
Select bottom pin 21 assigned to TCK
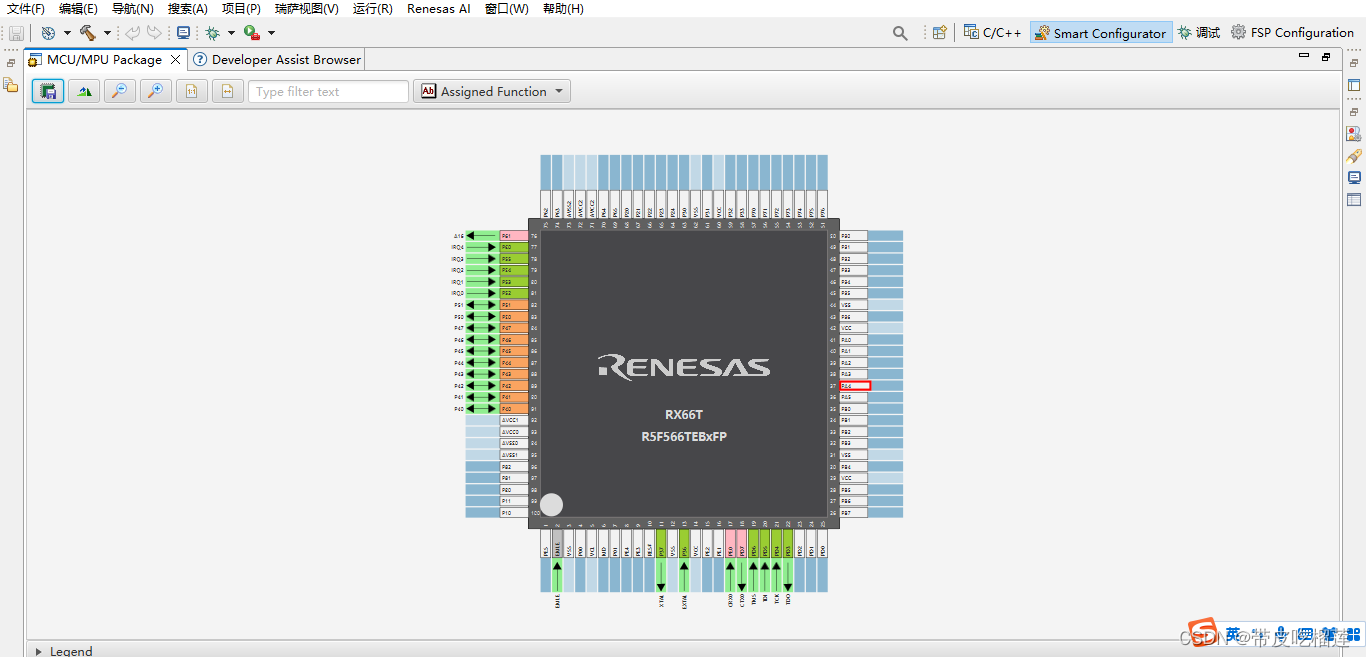point(776,544)
